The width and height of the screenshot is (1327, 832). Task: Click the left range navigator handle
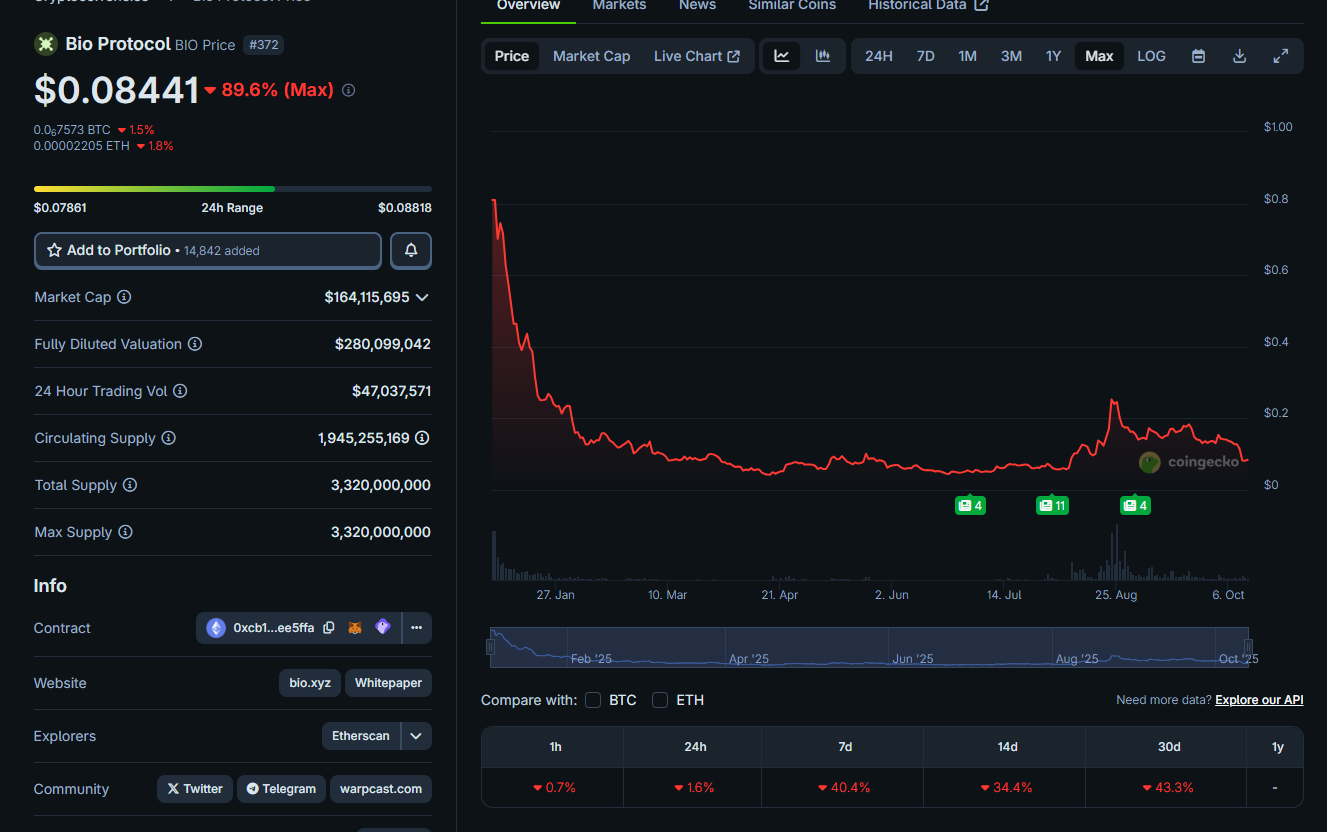[490, 647]
